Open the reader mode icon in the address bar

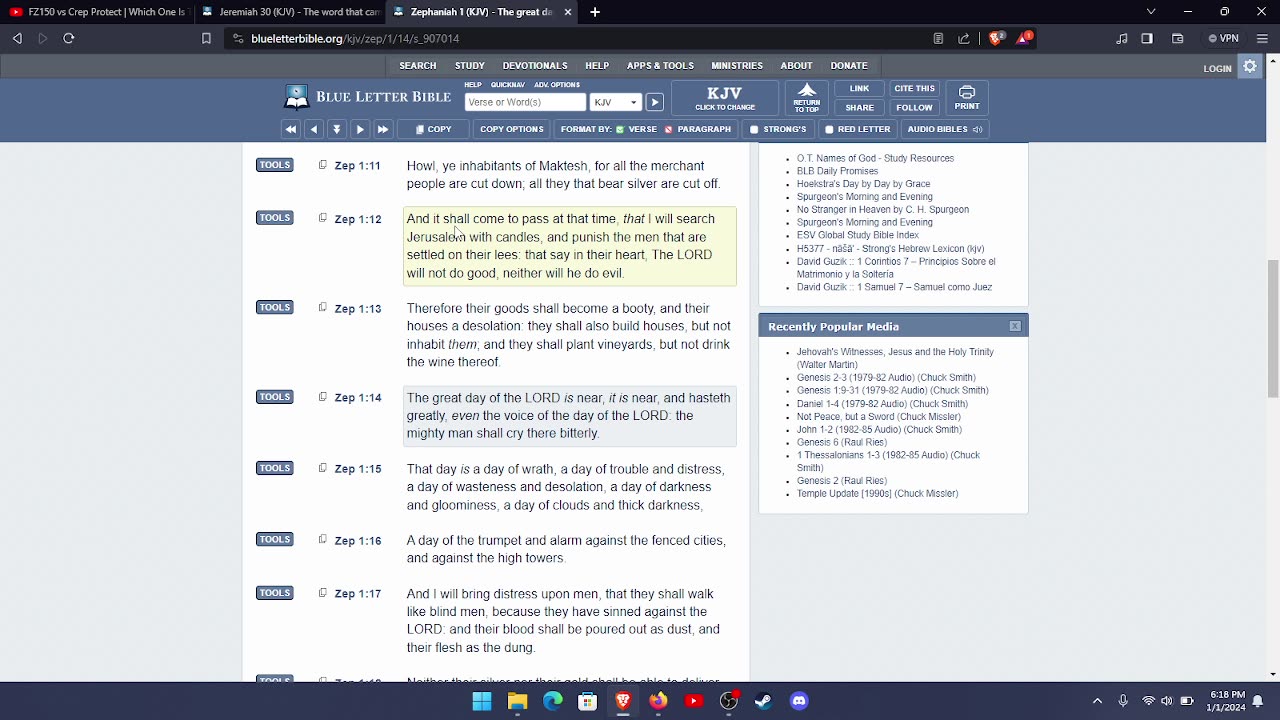pos(938,38)
